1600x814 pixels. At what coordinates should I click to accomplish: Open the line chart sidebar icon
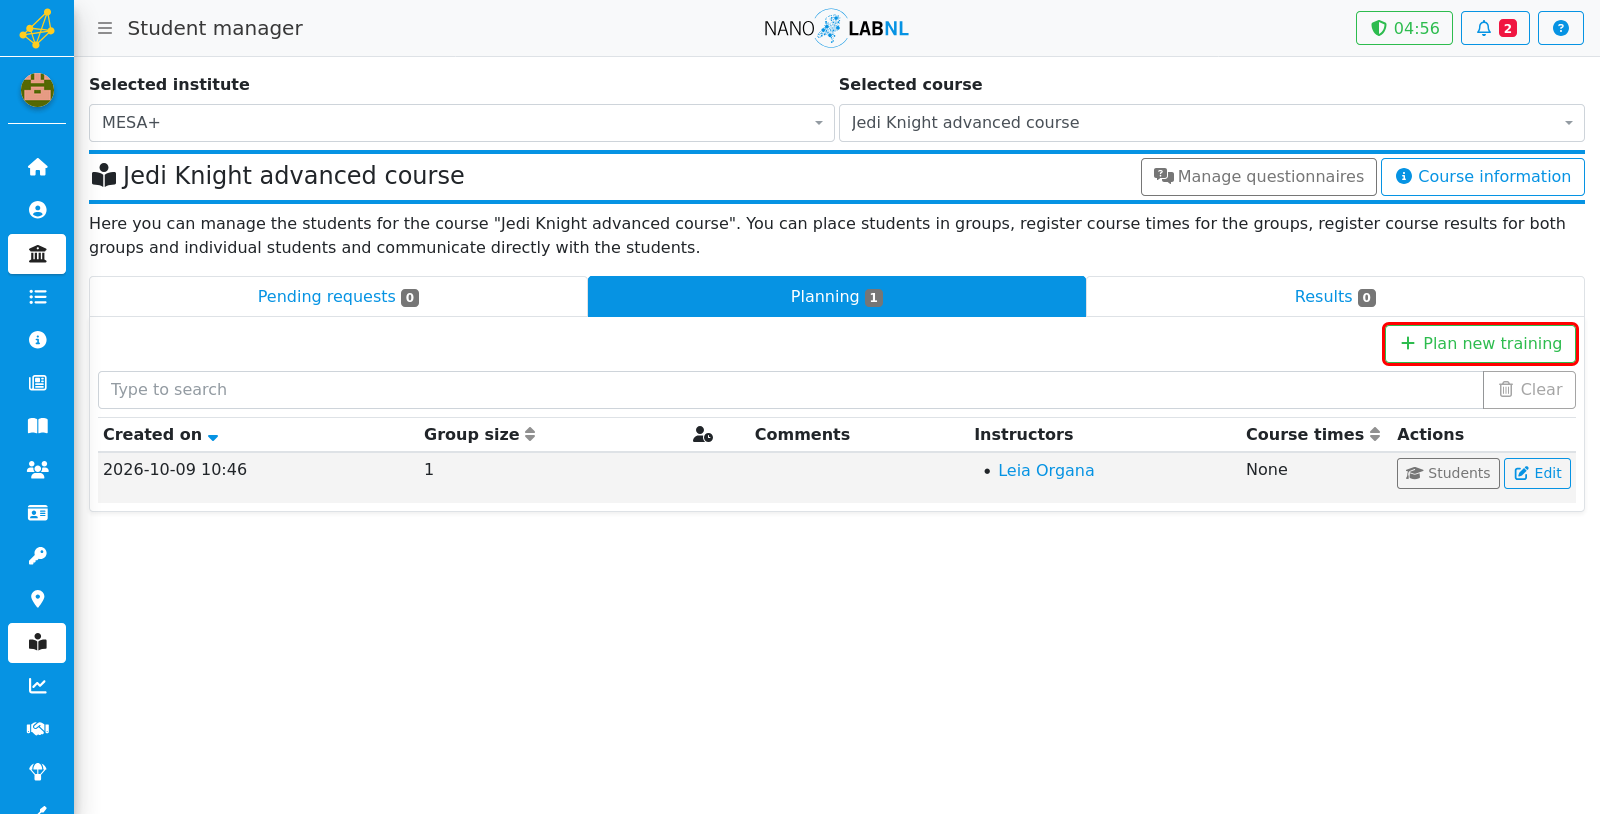point(37,686)
